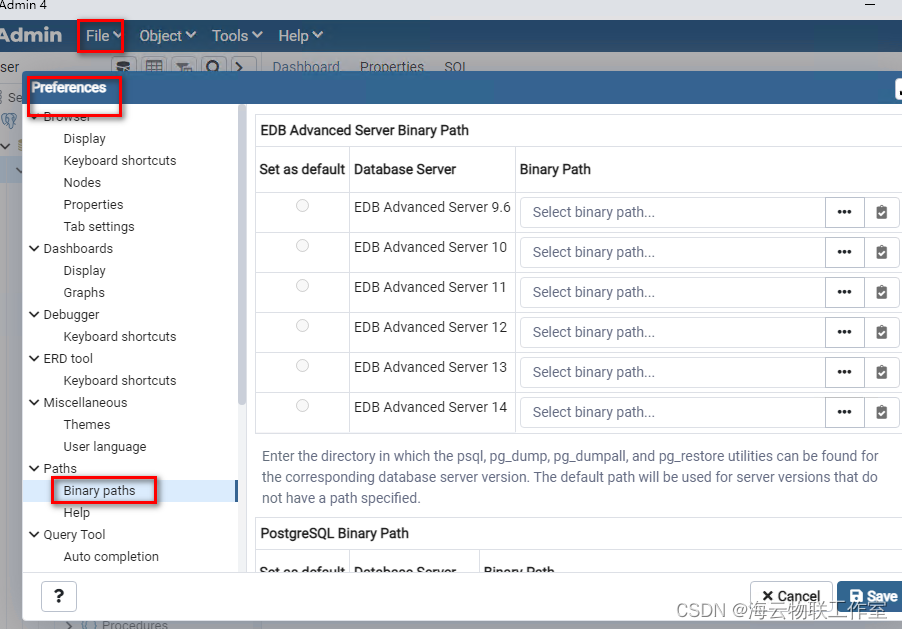Select Keyboard shortcuts under Debugger

(120, 337)
